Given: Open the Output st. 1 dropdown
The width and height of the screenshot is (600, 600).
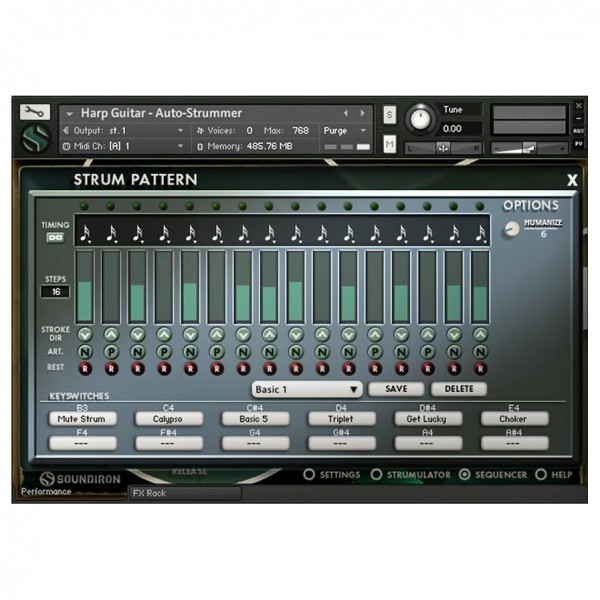Looking at the screenshot, I should point(124,130).
